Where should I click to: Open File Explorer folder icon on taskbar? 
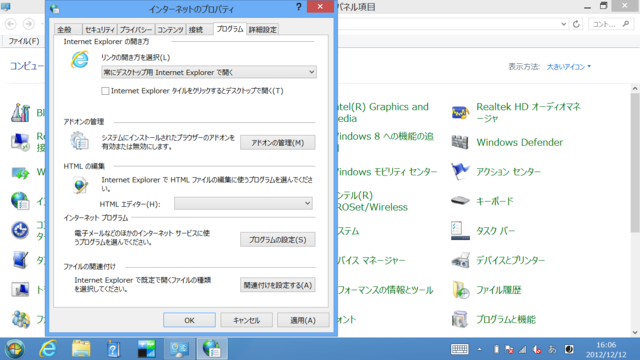tap(81, 349)
